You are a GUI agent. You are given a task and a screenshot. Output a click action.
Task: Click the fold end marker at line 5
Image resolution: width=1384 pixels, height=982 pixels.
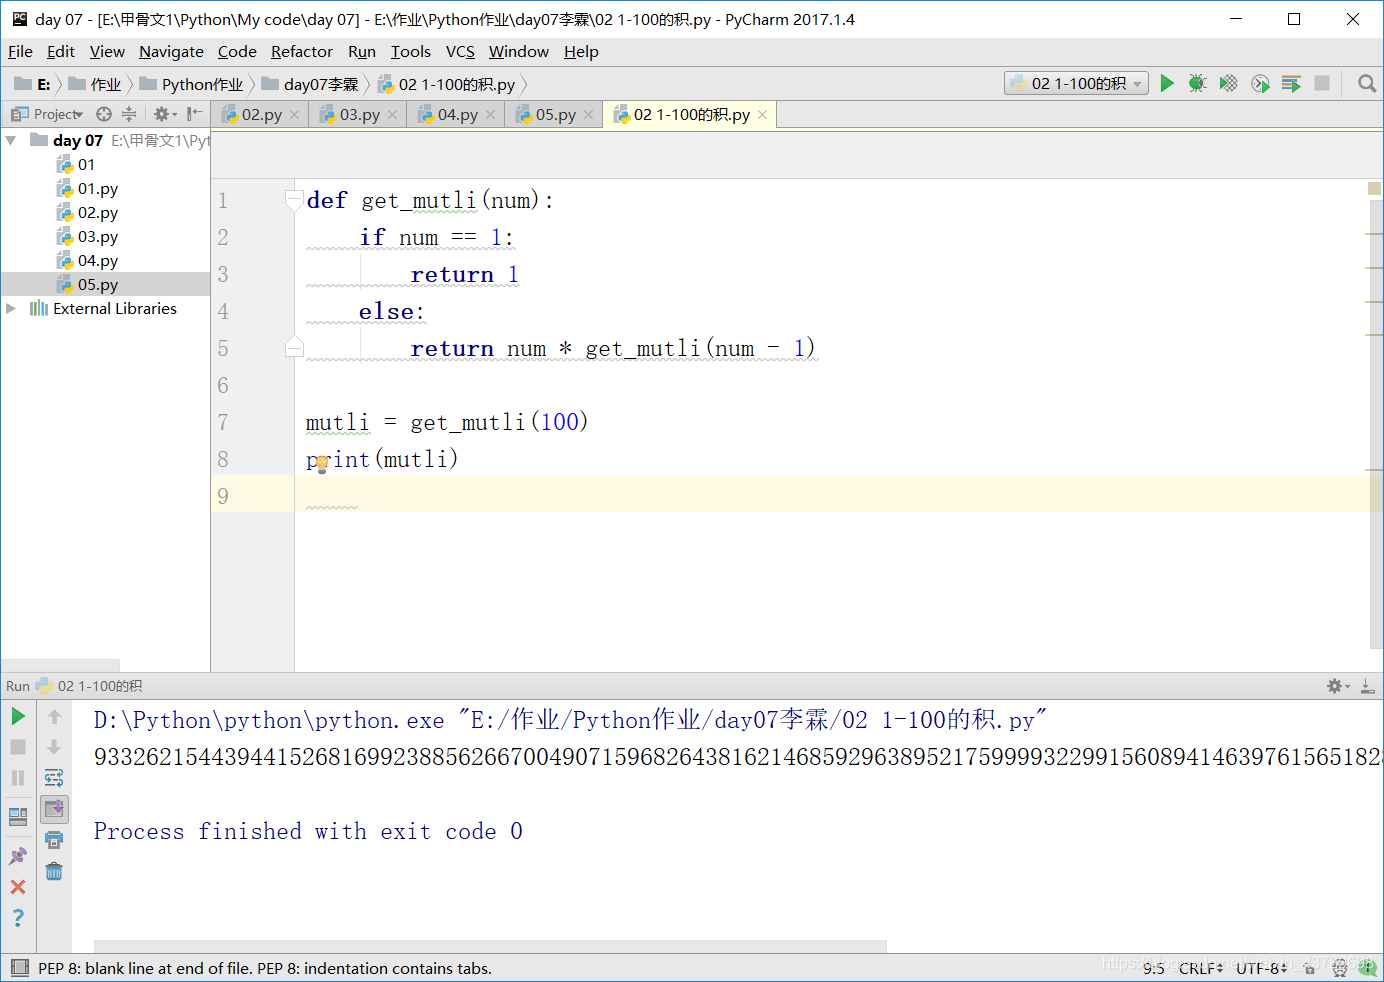click(294, 348)
